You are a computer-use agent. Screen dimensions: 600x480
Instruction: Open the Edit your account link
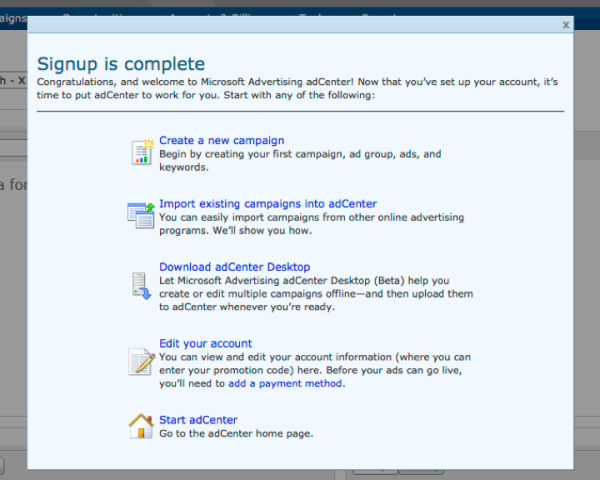(x=205, y=343)
